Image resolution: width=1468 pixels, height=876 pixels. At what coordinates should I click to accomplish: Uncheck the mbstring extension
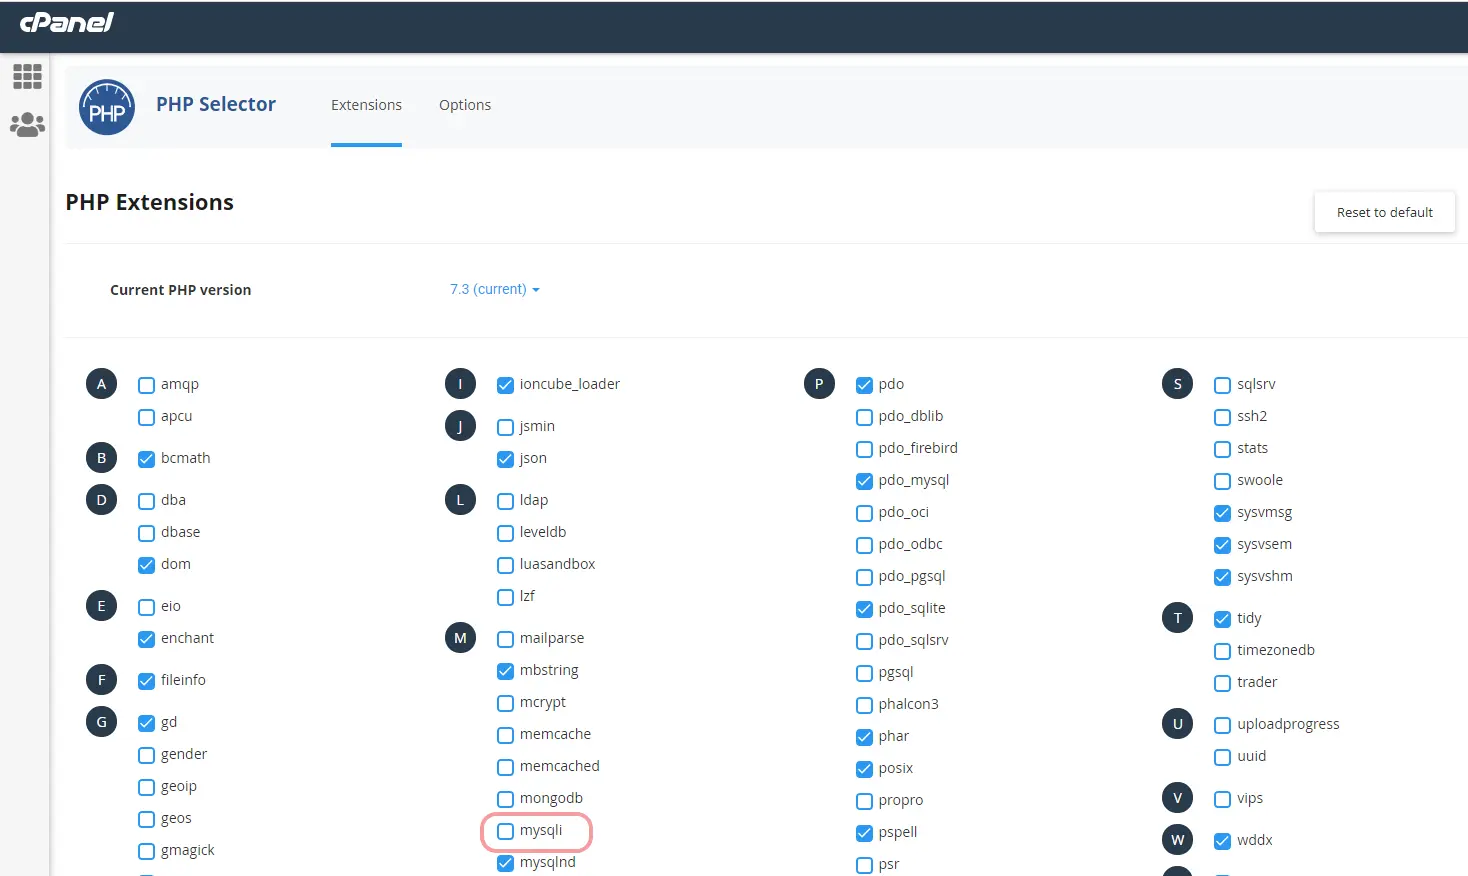point(506,671)
